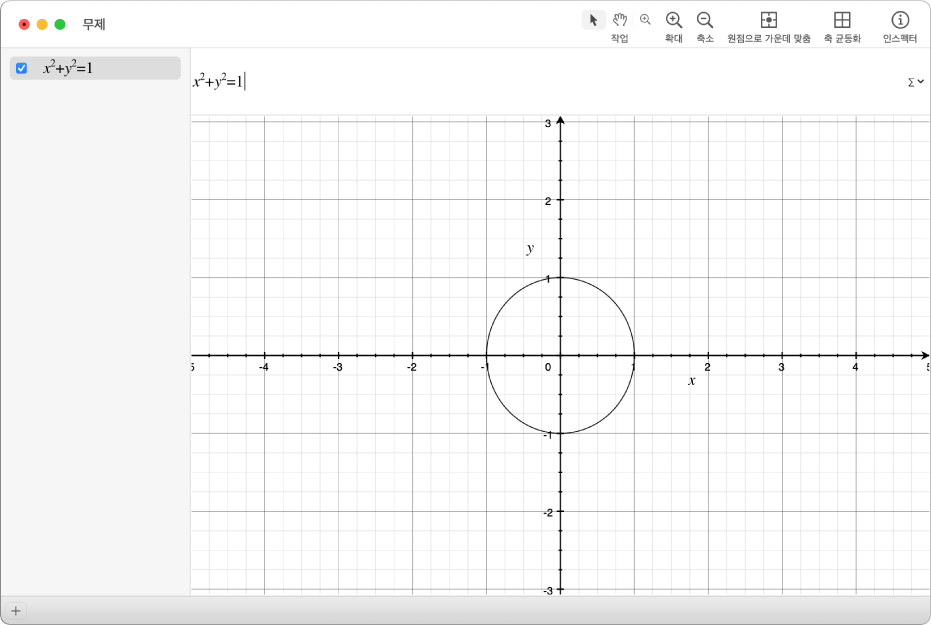This screenshot has width=931, height=625.
Task: Select the arrow pointer tool
Action: click(593, 20)
